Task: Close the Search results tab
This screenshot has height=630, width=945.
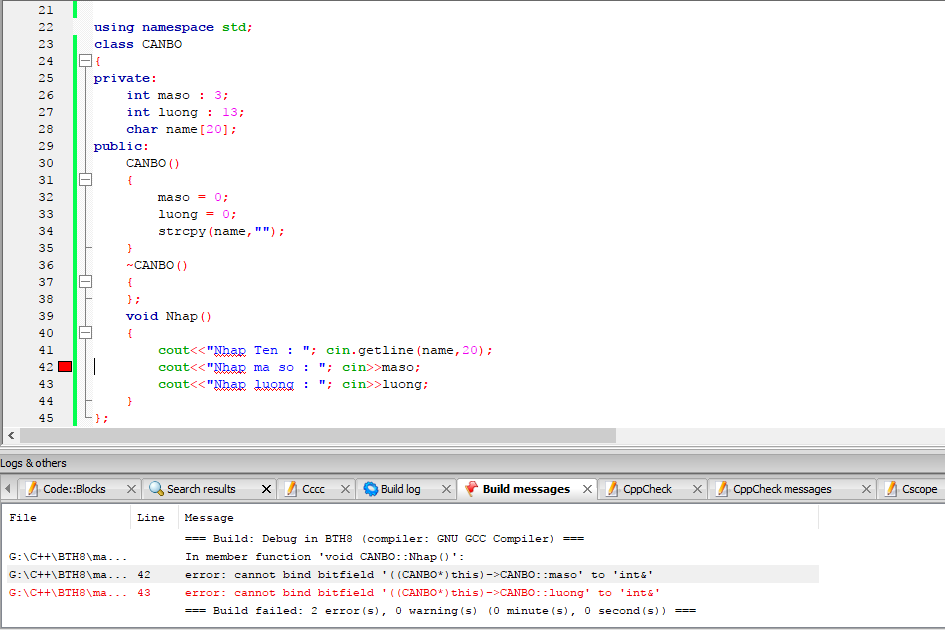Action: tap(266, 489)
